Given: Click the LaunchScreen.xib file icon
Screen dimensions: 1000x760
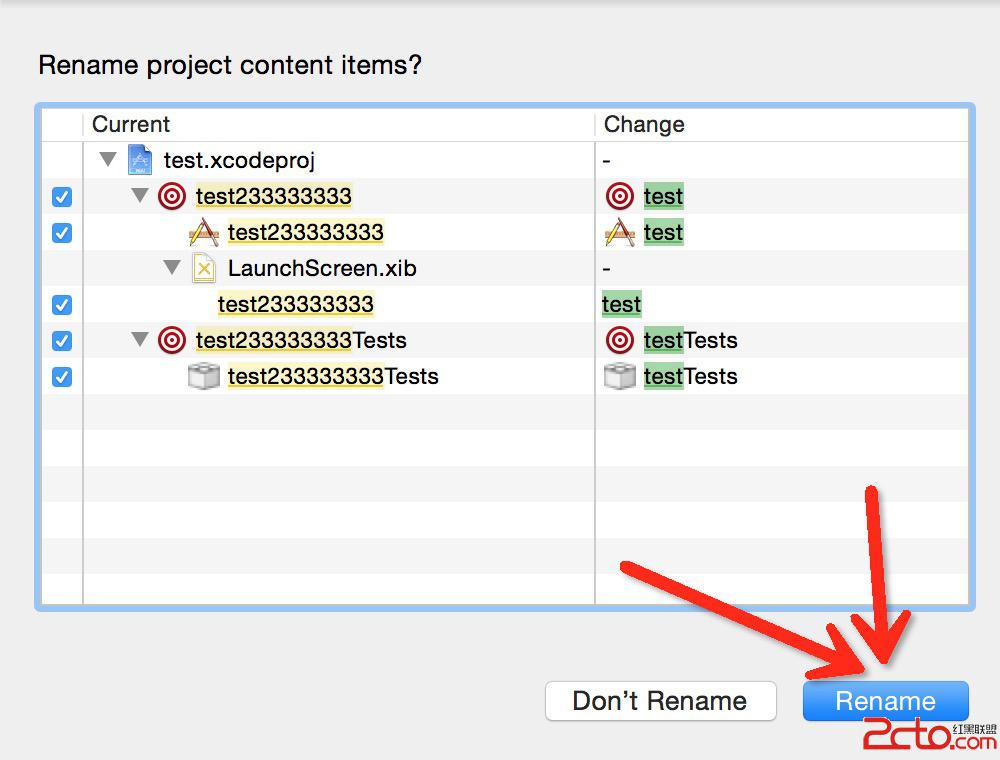Looking at the screenshot, I should tap(204, 268).
